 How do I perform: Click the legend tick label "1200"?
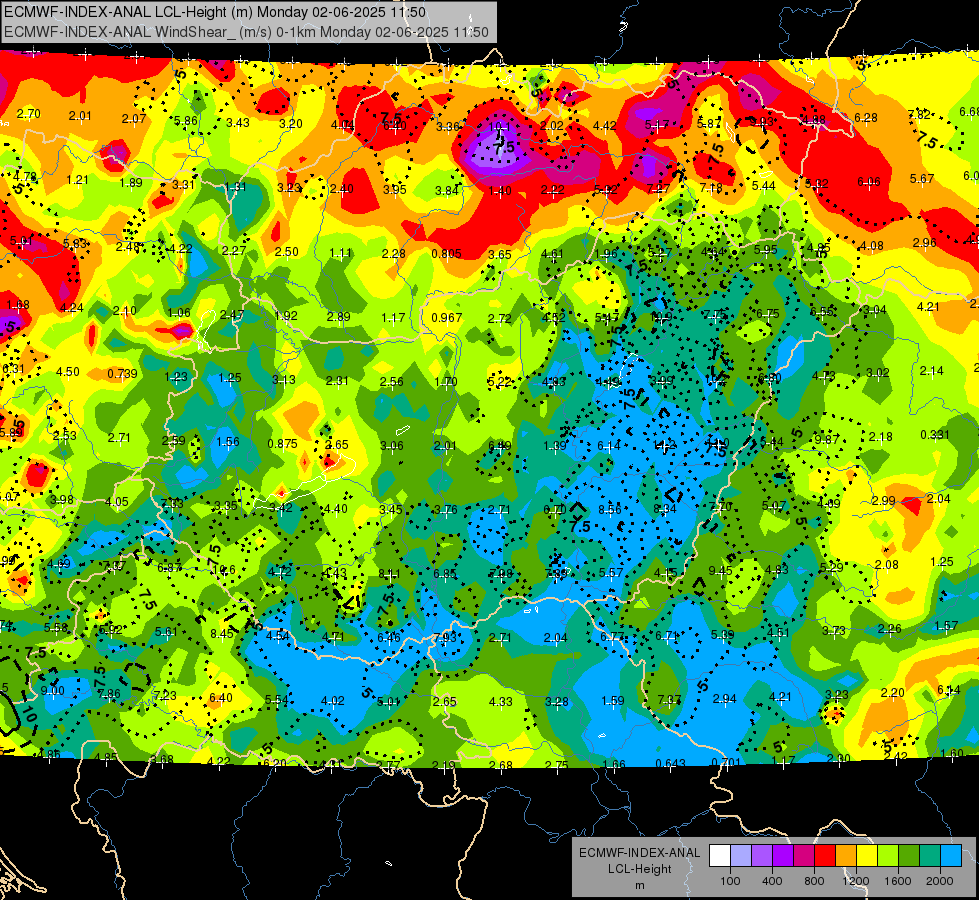[x=855, y=881]
